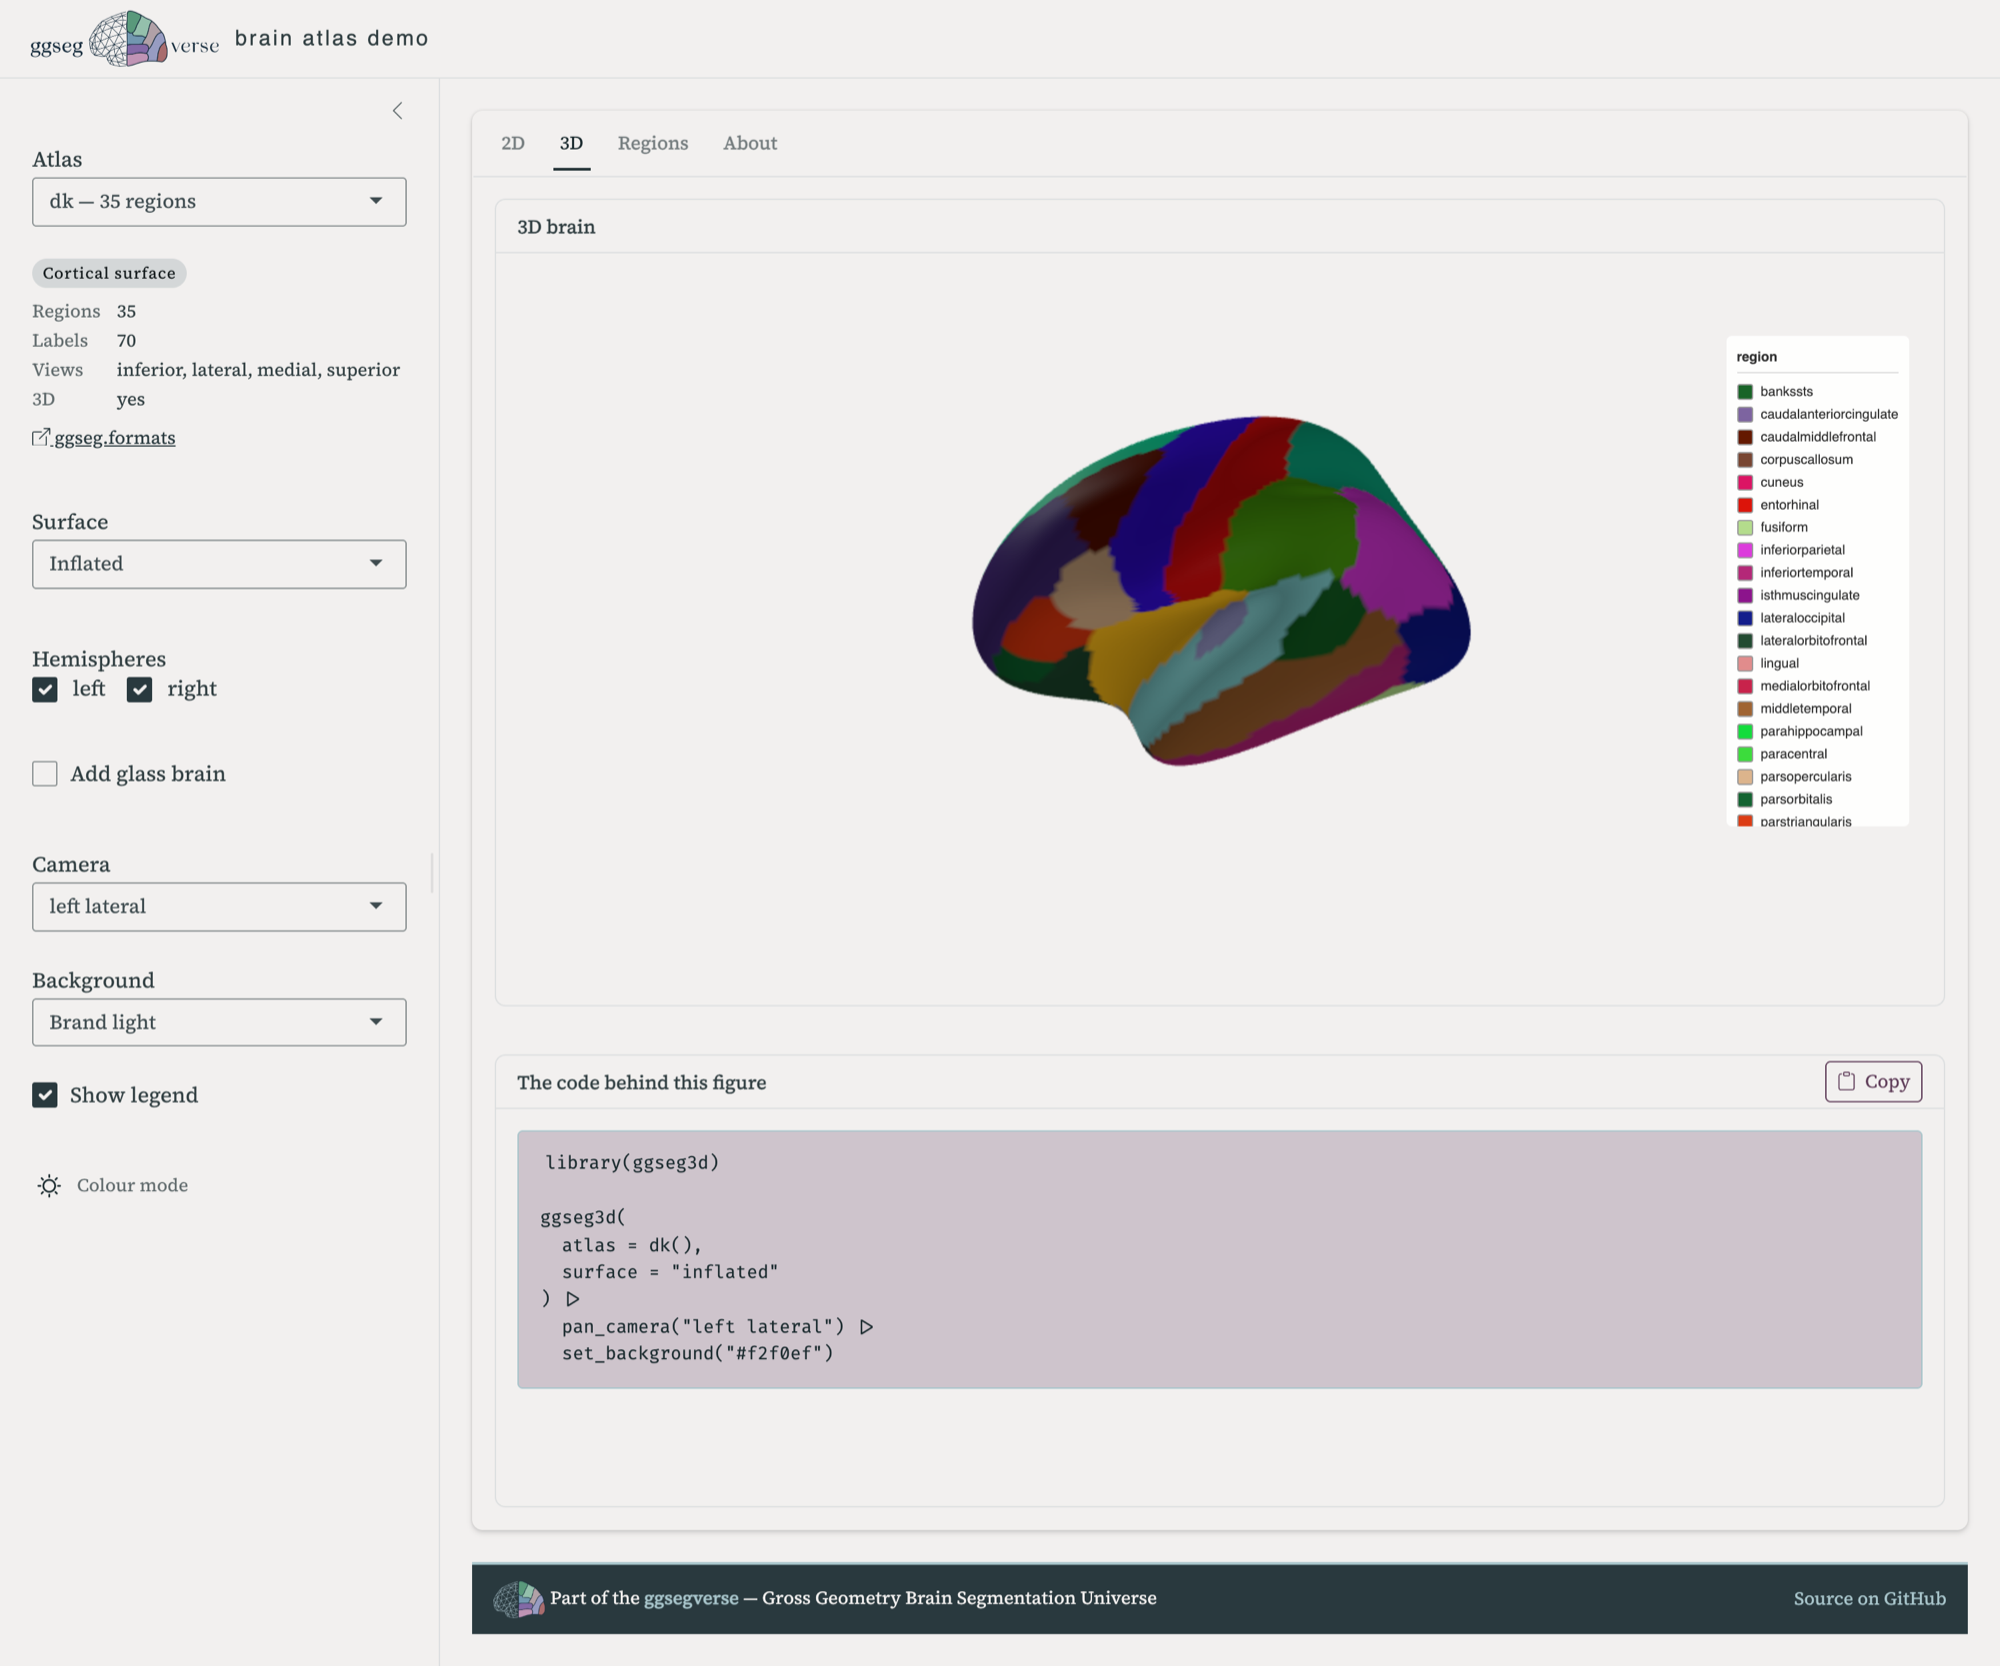Click the external link icon beside ggseg.formats
The width and height of the screenshot is (2000, 1666).
click(41, 437)
